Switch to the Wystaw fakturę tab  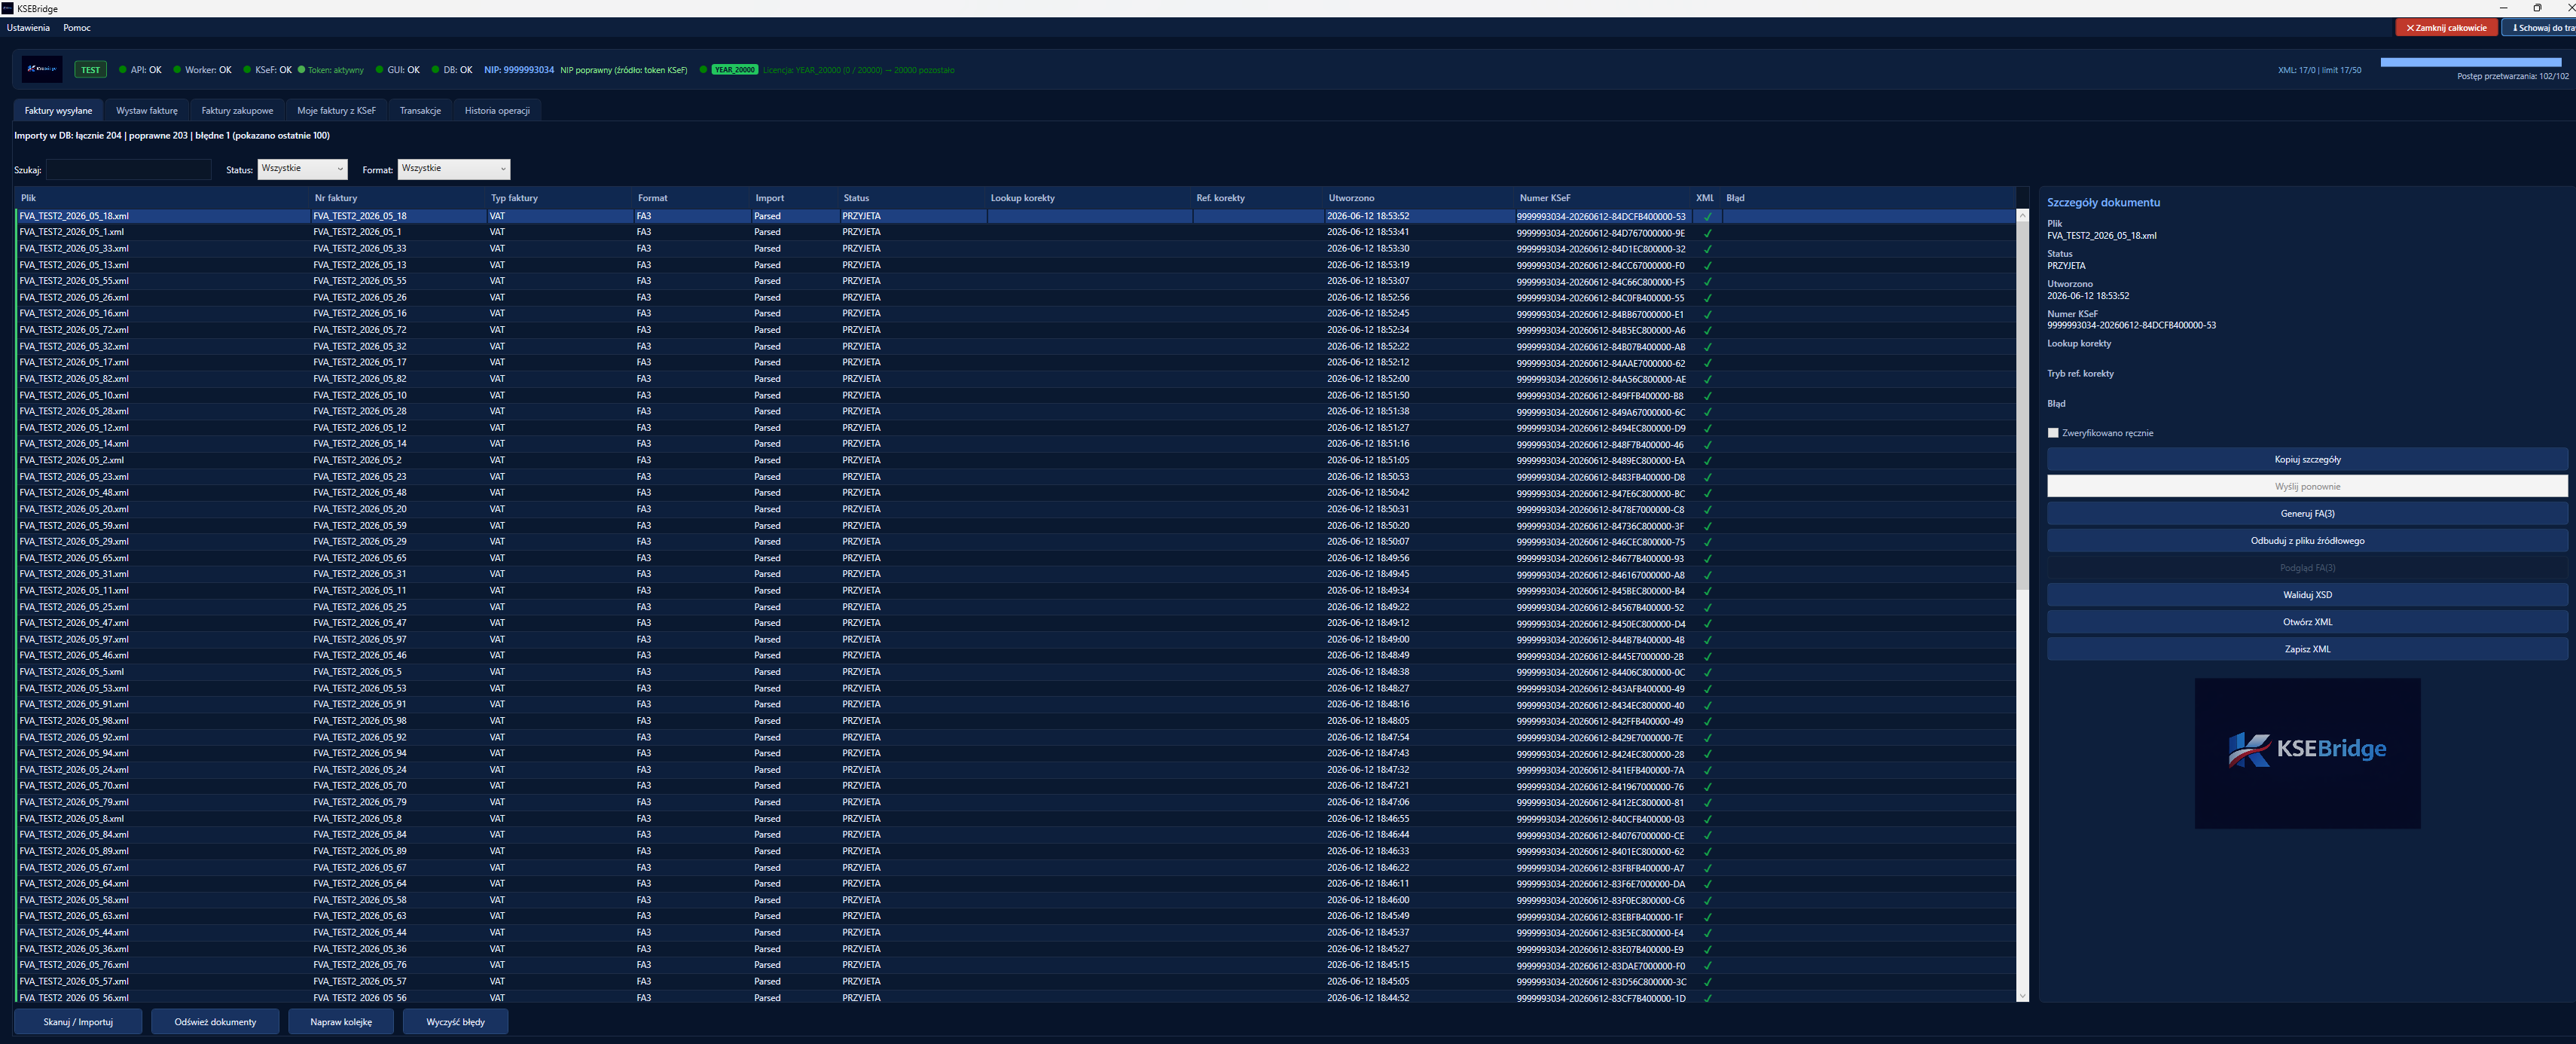click(147, 111)
